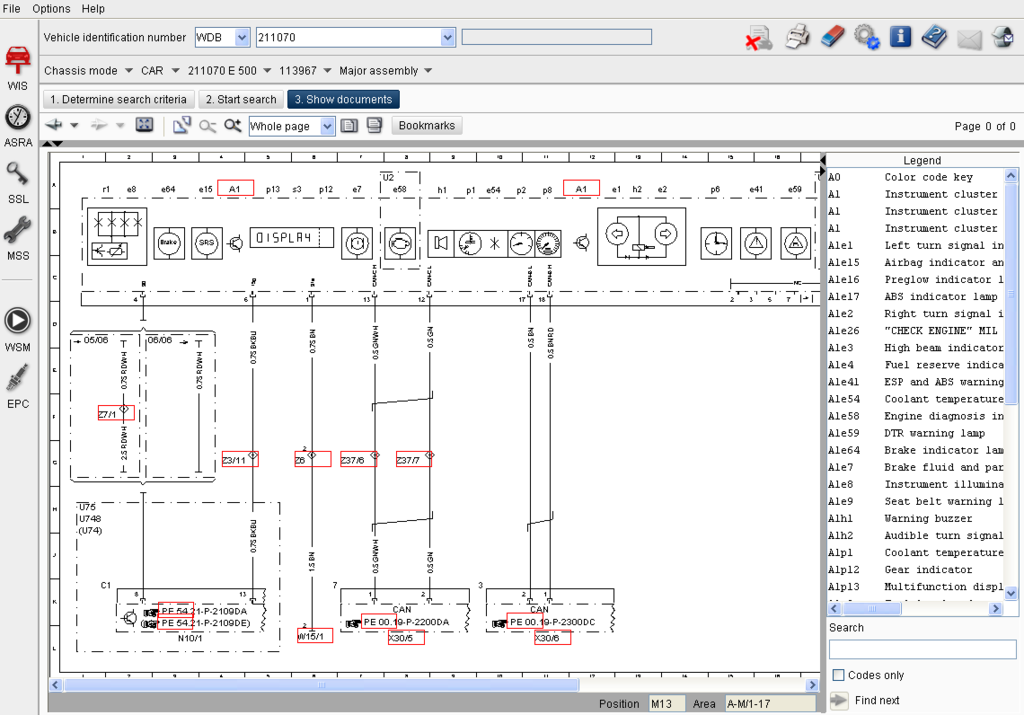Open the blue information icon

(x=901, y=36)
